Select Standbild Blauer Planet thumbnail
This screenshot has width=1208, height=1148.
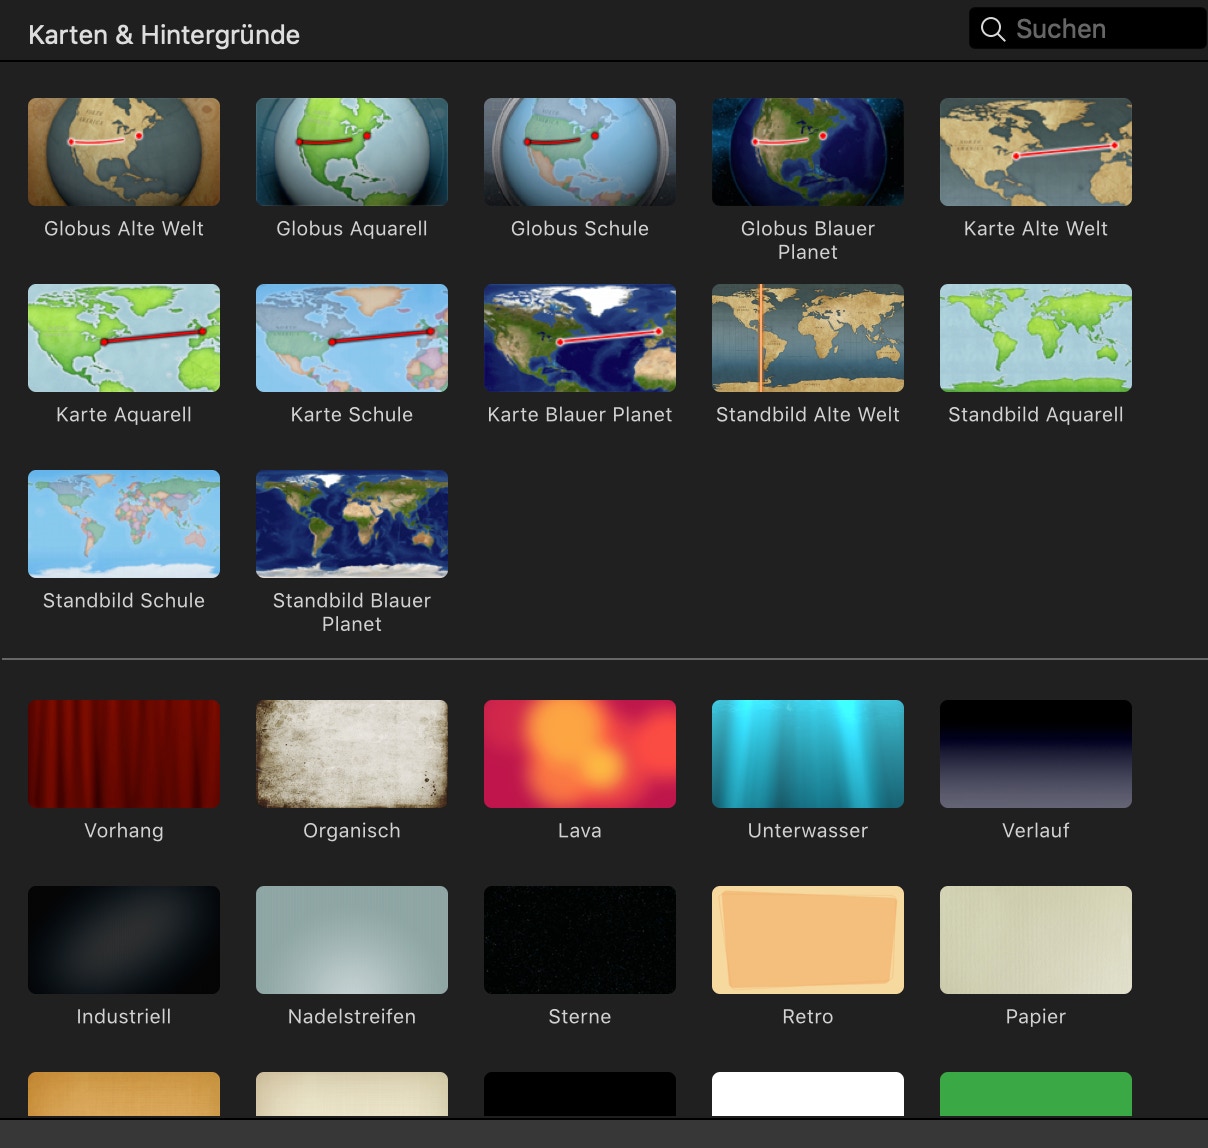(x=352, y=524)
